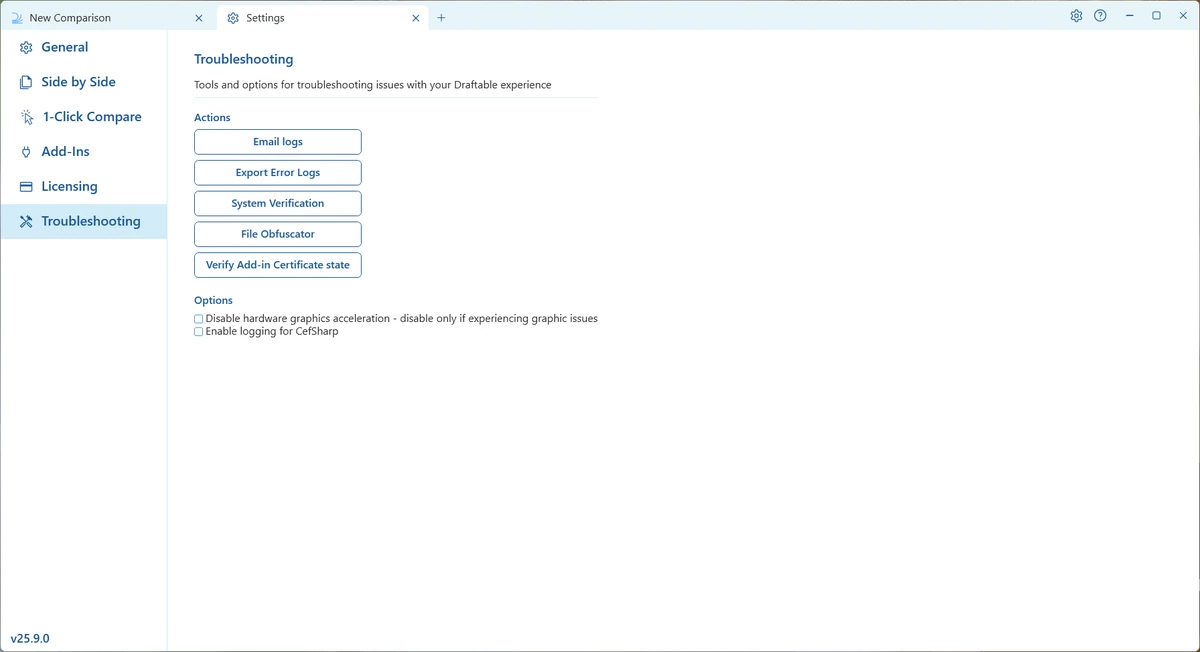Select Troubleshooting in the sidebar
This screenshot has width=1200, height=652.
83,221
